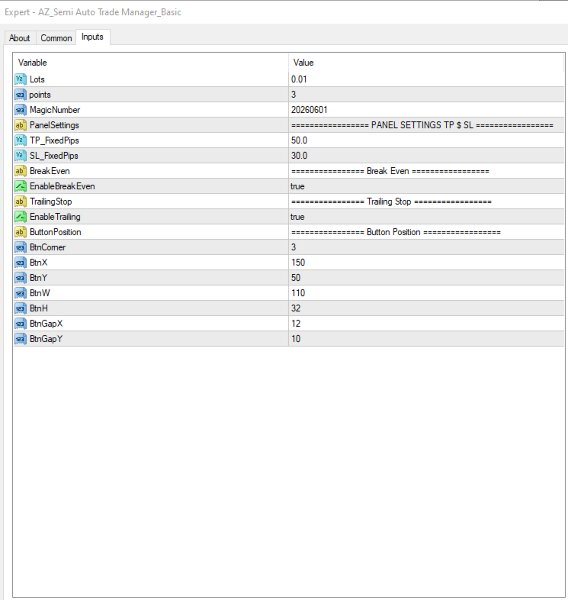568x600 pixels.
Task: Select the BreakEven variable name
Action: pyautogui.click(x=50, y=171)
